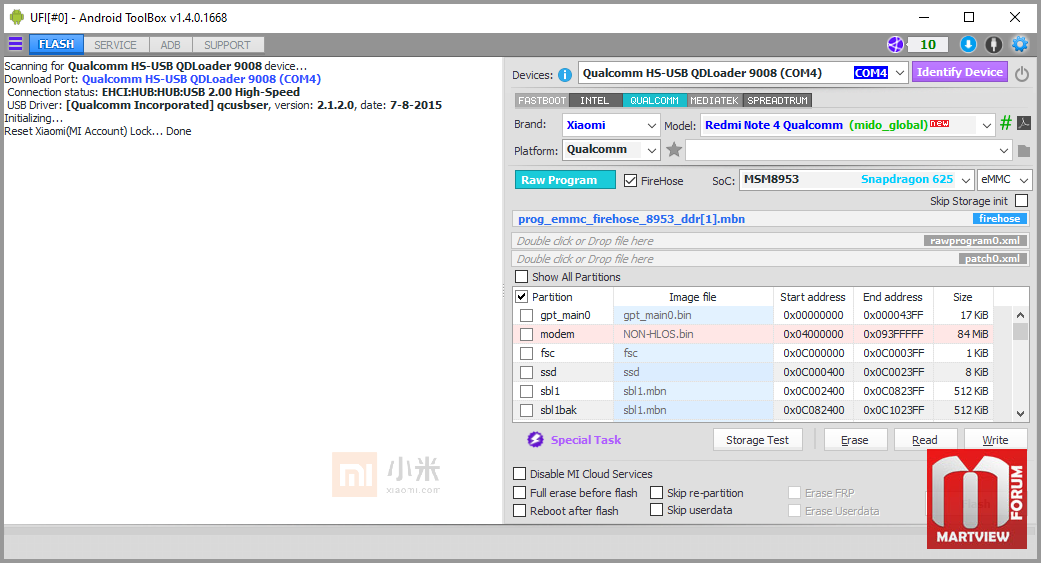Open the info about icon in header

994,44
